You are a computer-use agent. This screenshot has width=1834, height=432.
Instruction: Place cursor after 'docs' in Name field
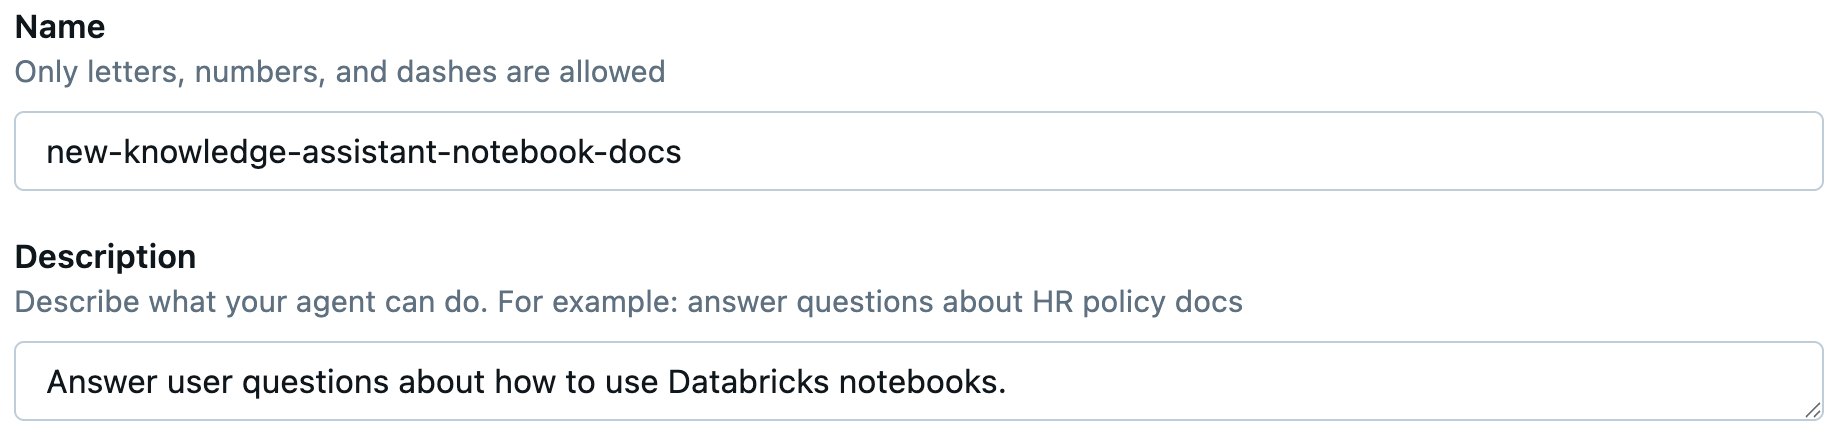(x=683, y=152)
